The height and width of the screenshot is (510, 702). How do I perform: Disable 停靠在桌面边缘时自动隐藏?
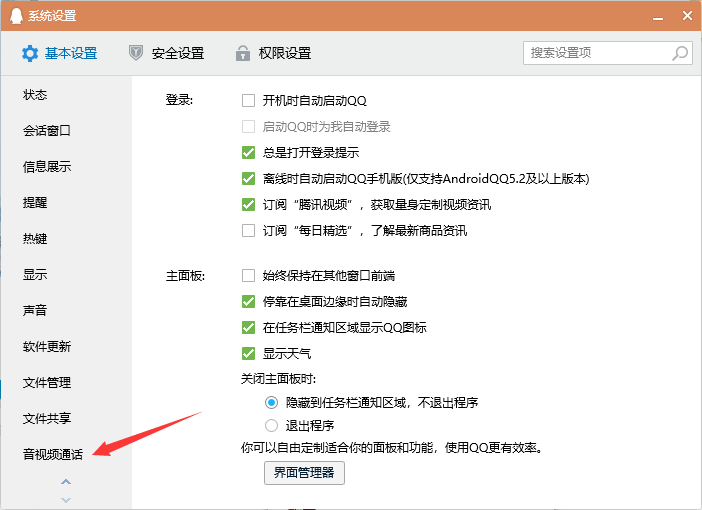click(x=248, y=301)
